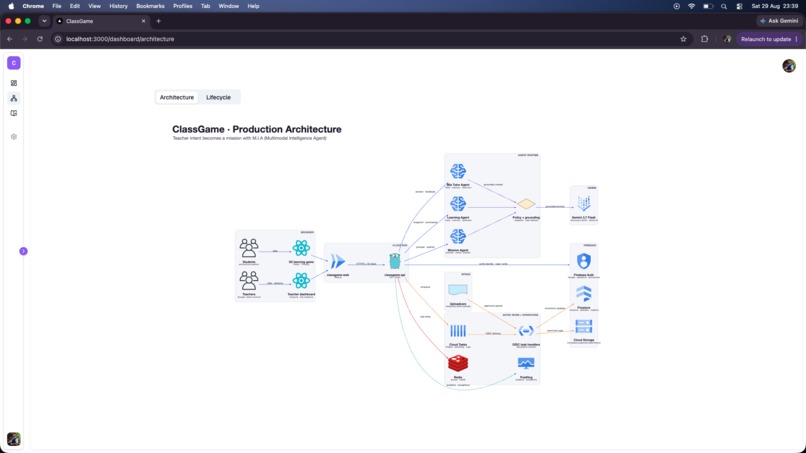806x453 pixels.
Task: Open Control Center in the menu bar
Action: [739, 6]
